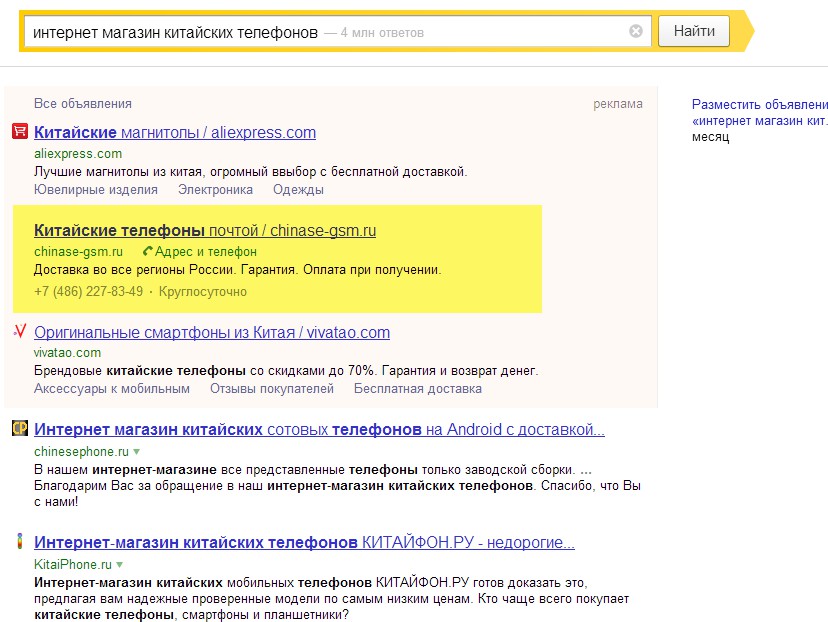Clear the search query with the X icon
Image resolution: width=828 pixels, height=622 pixels.
[636, 32]
